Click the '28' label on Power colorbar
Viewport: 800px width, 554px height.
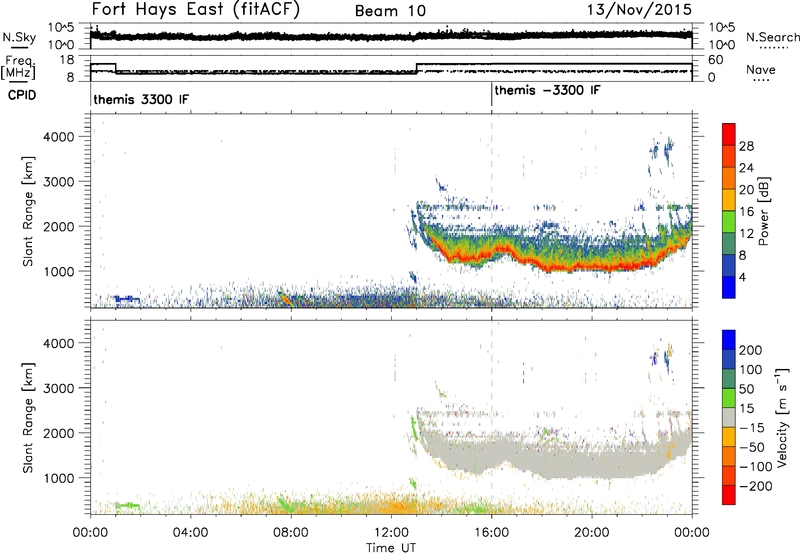point(746,146)
